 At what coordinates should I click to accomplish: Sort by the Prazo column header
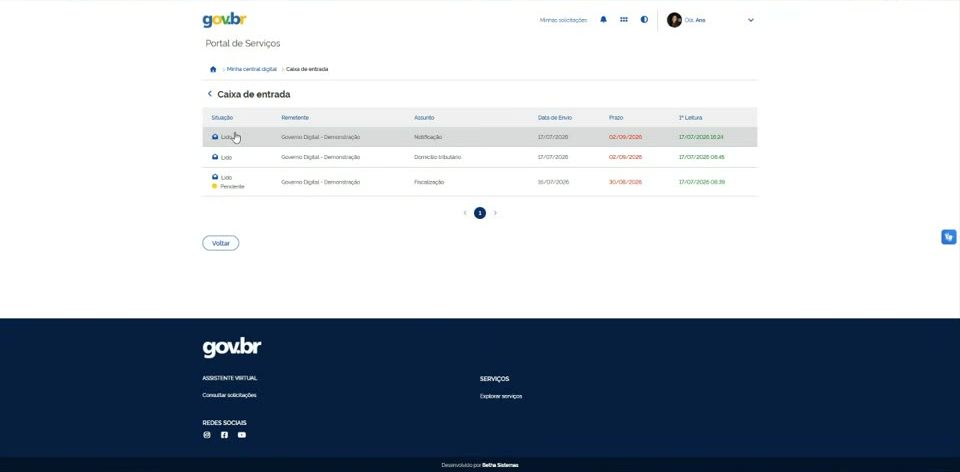pos(616,118)
